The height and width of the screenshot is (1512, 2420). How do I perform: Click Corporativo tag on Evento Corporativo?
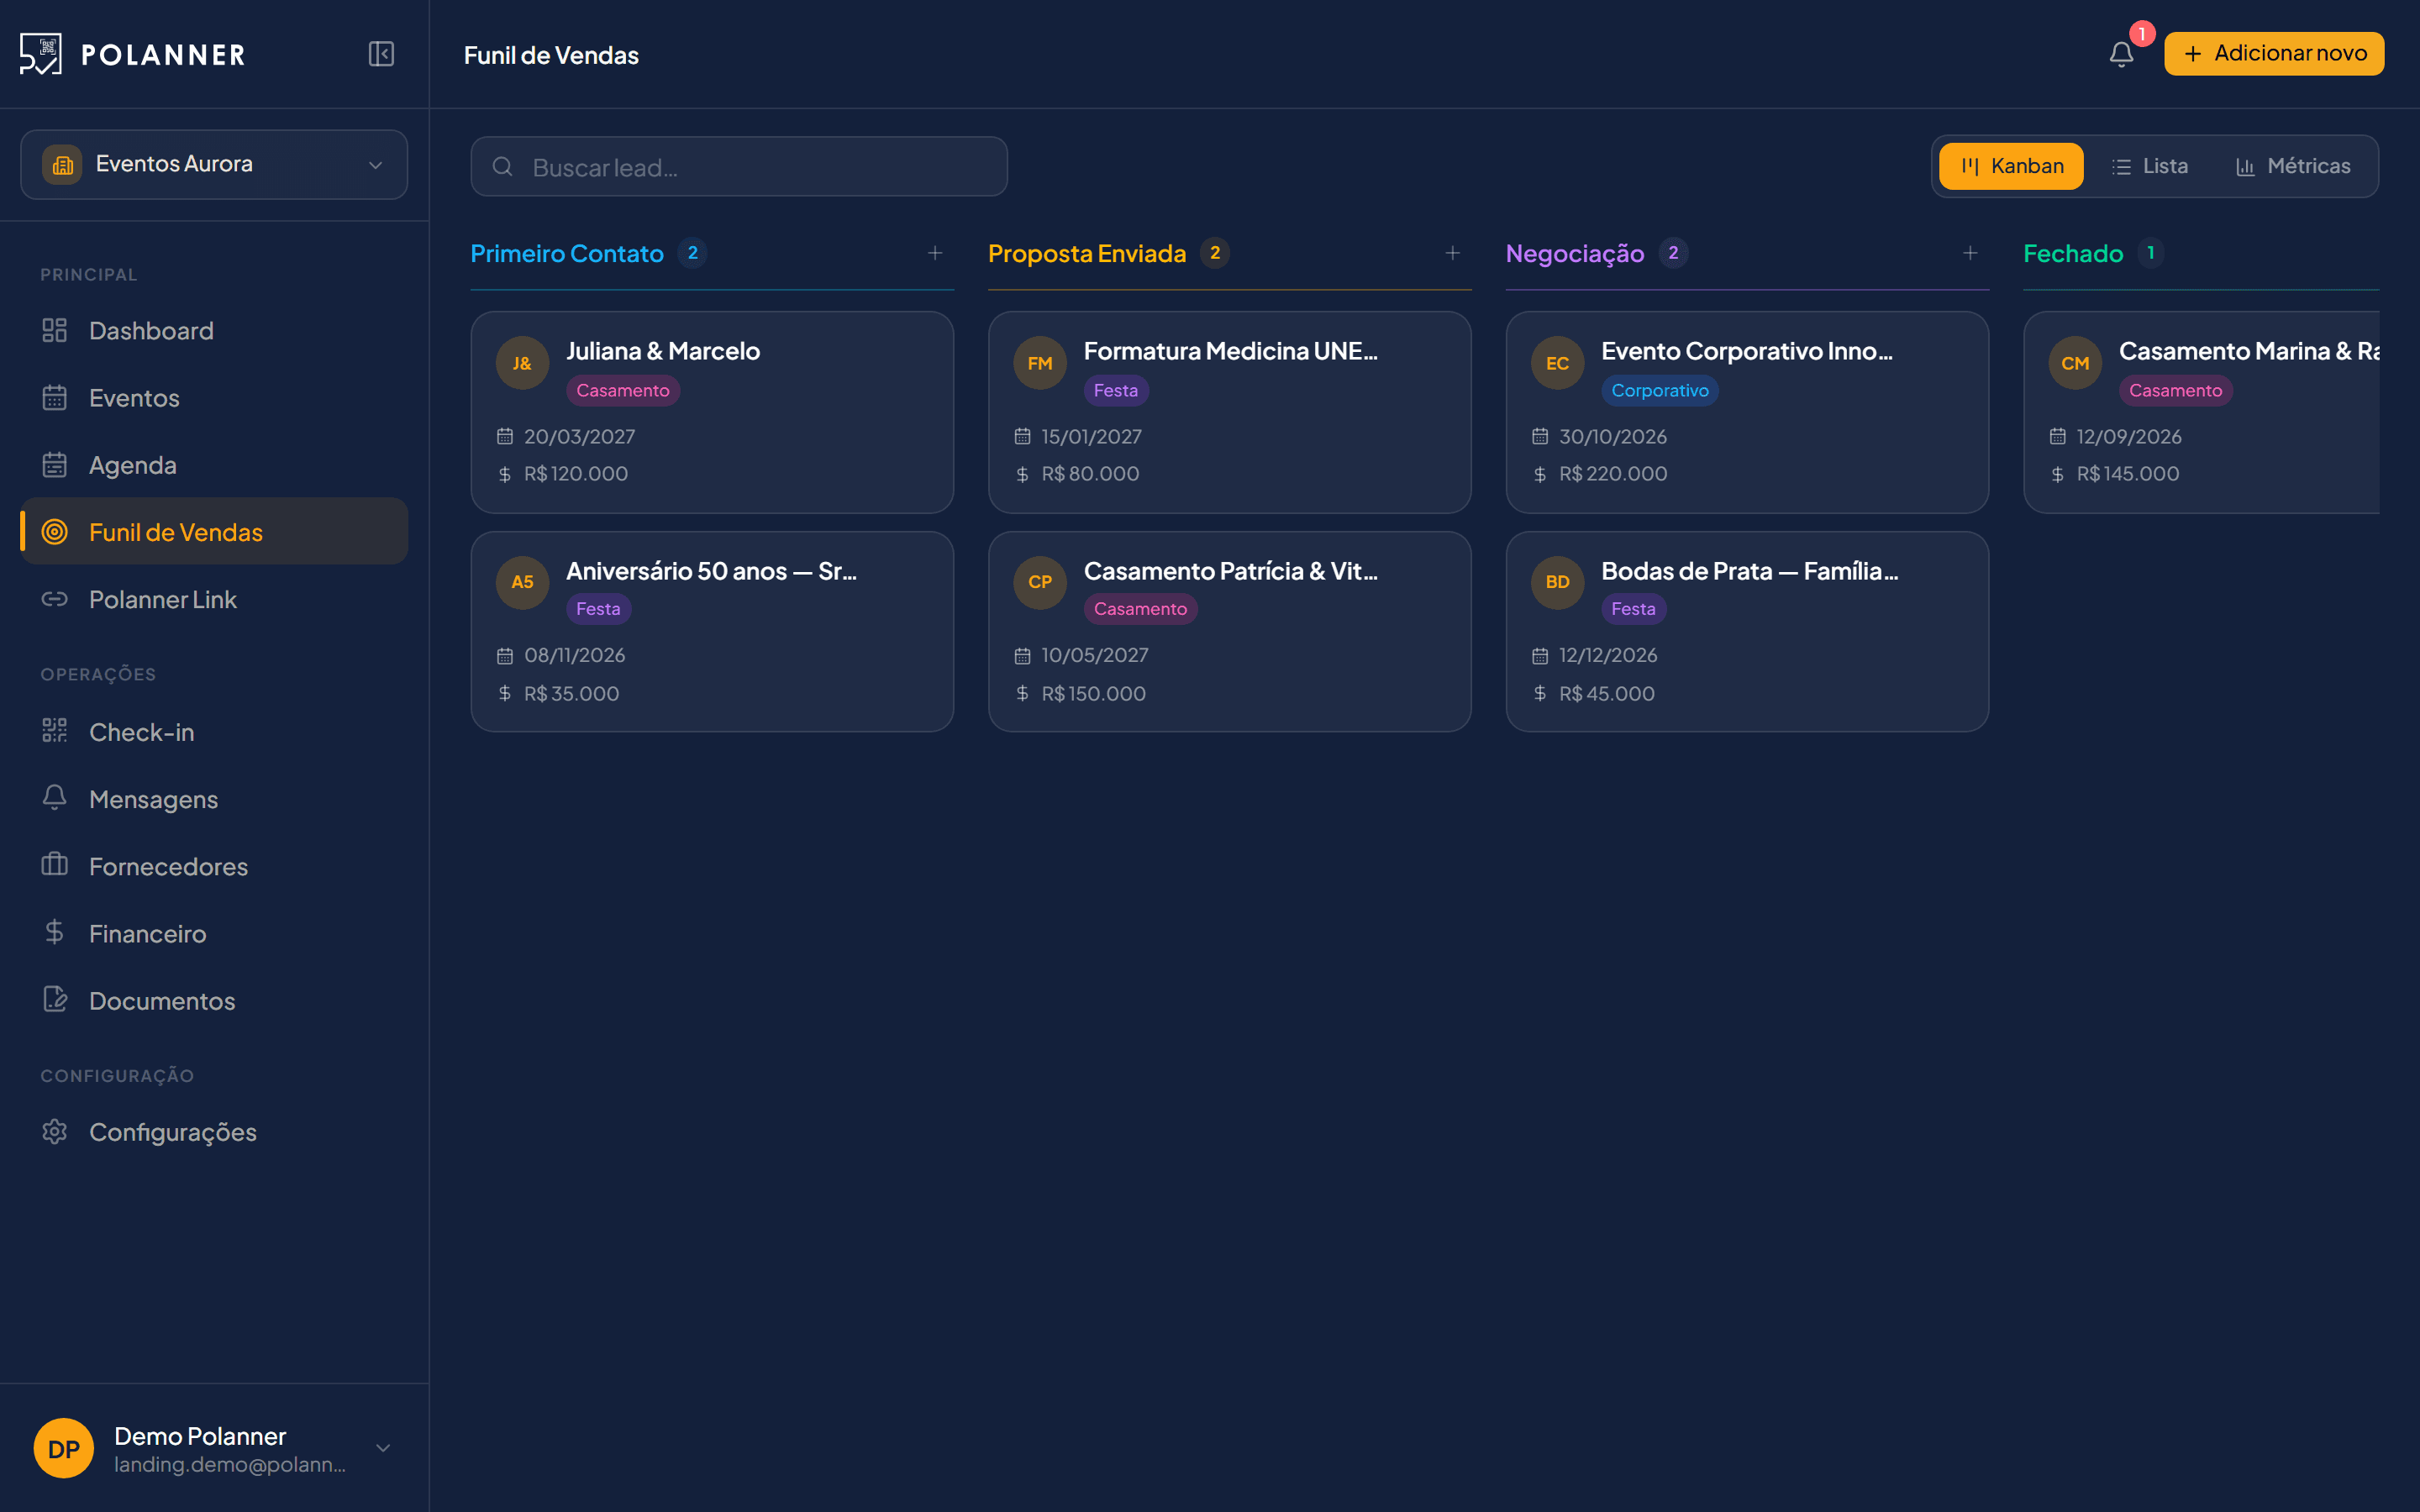click(x=1660, y=390)
